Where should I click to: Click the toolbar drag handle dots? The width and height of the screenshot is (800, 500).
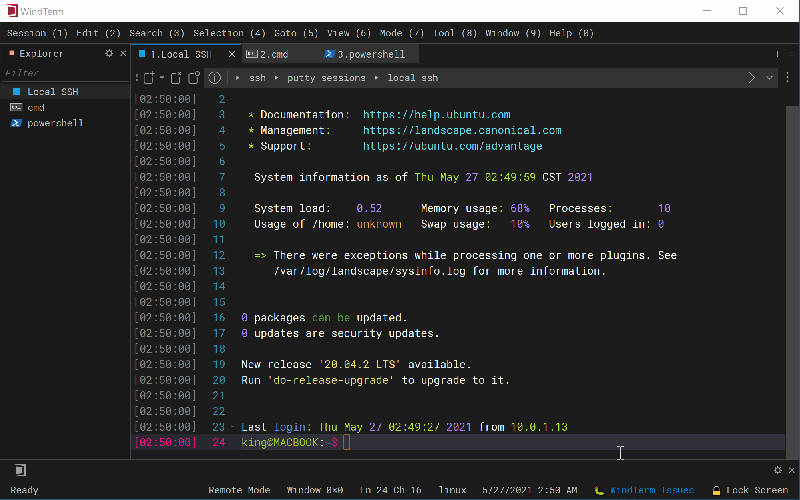coord(137,78)
